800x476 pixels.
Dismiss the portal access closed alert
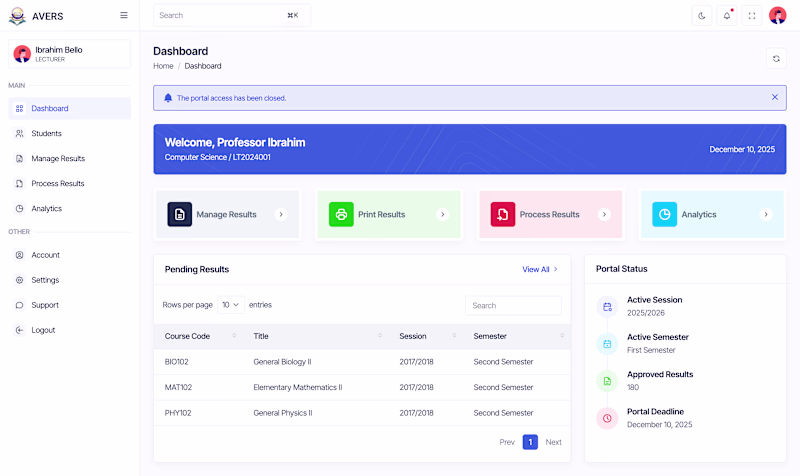774,97
